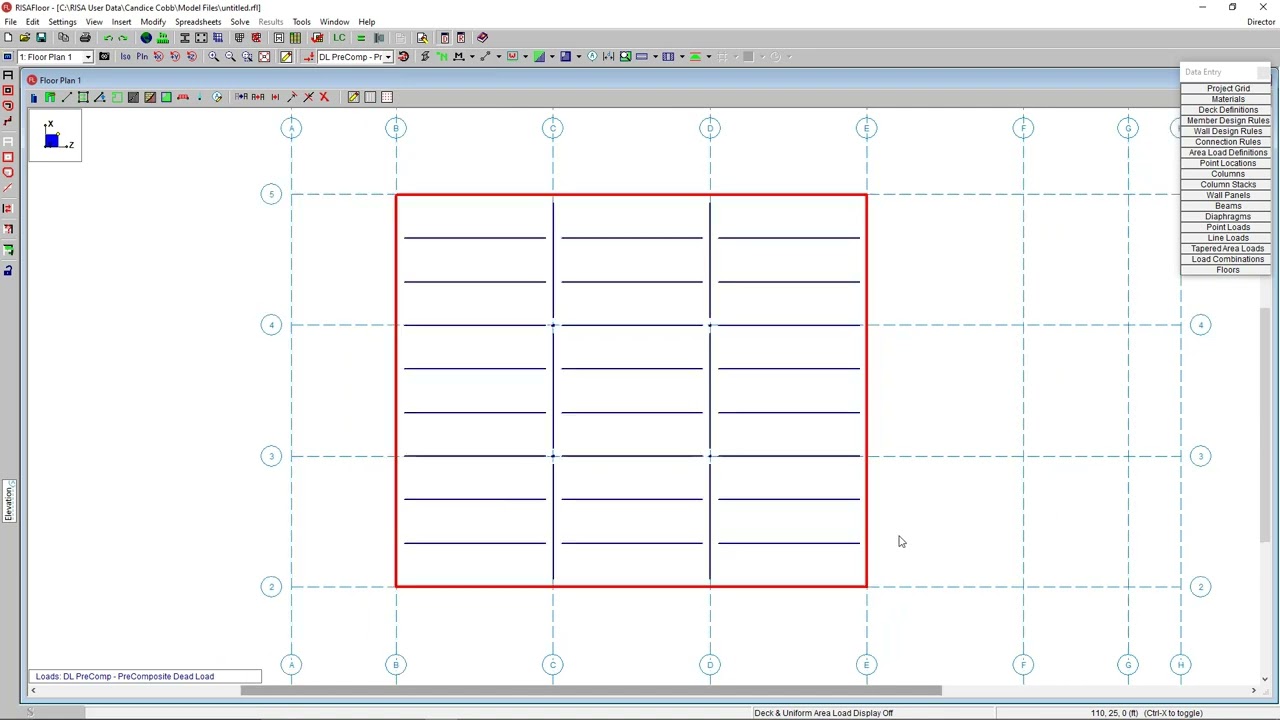
Task: Click the scroll right arrow
Action: tap(1254, 690)
